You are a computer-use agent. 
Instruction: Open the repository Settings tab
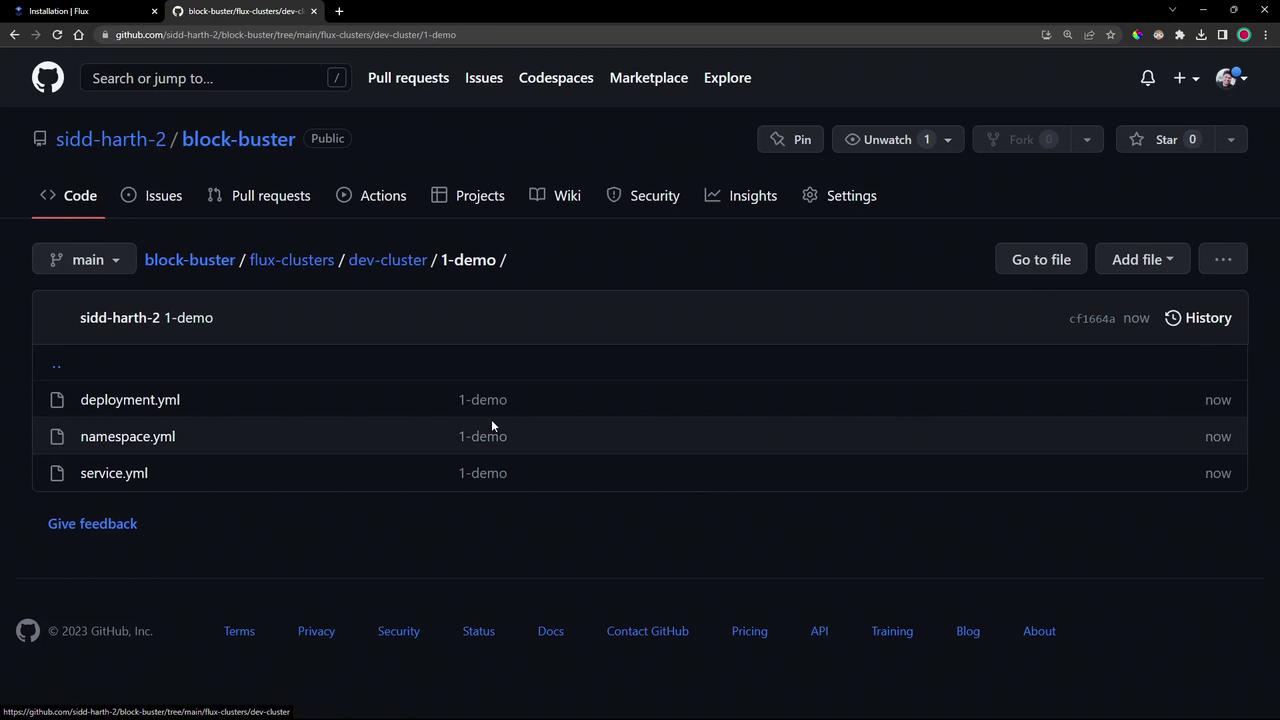840,196
